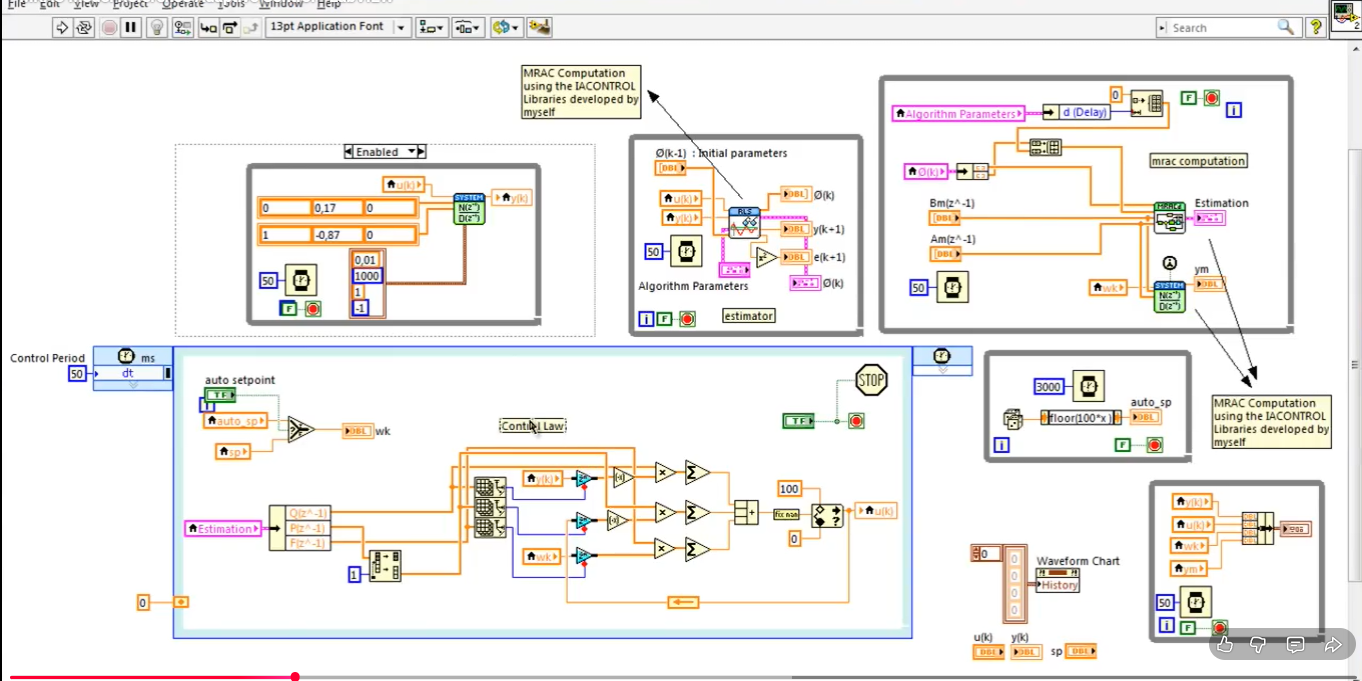The image size is (1362, 681).
Task: Open the Operate menu
Action: tap(183, 4)
